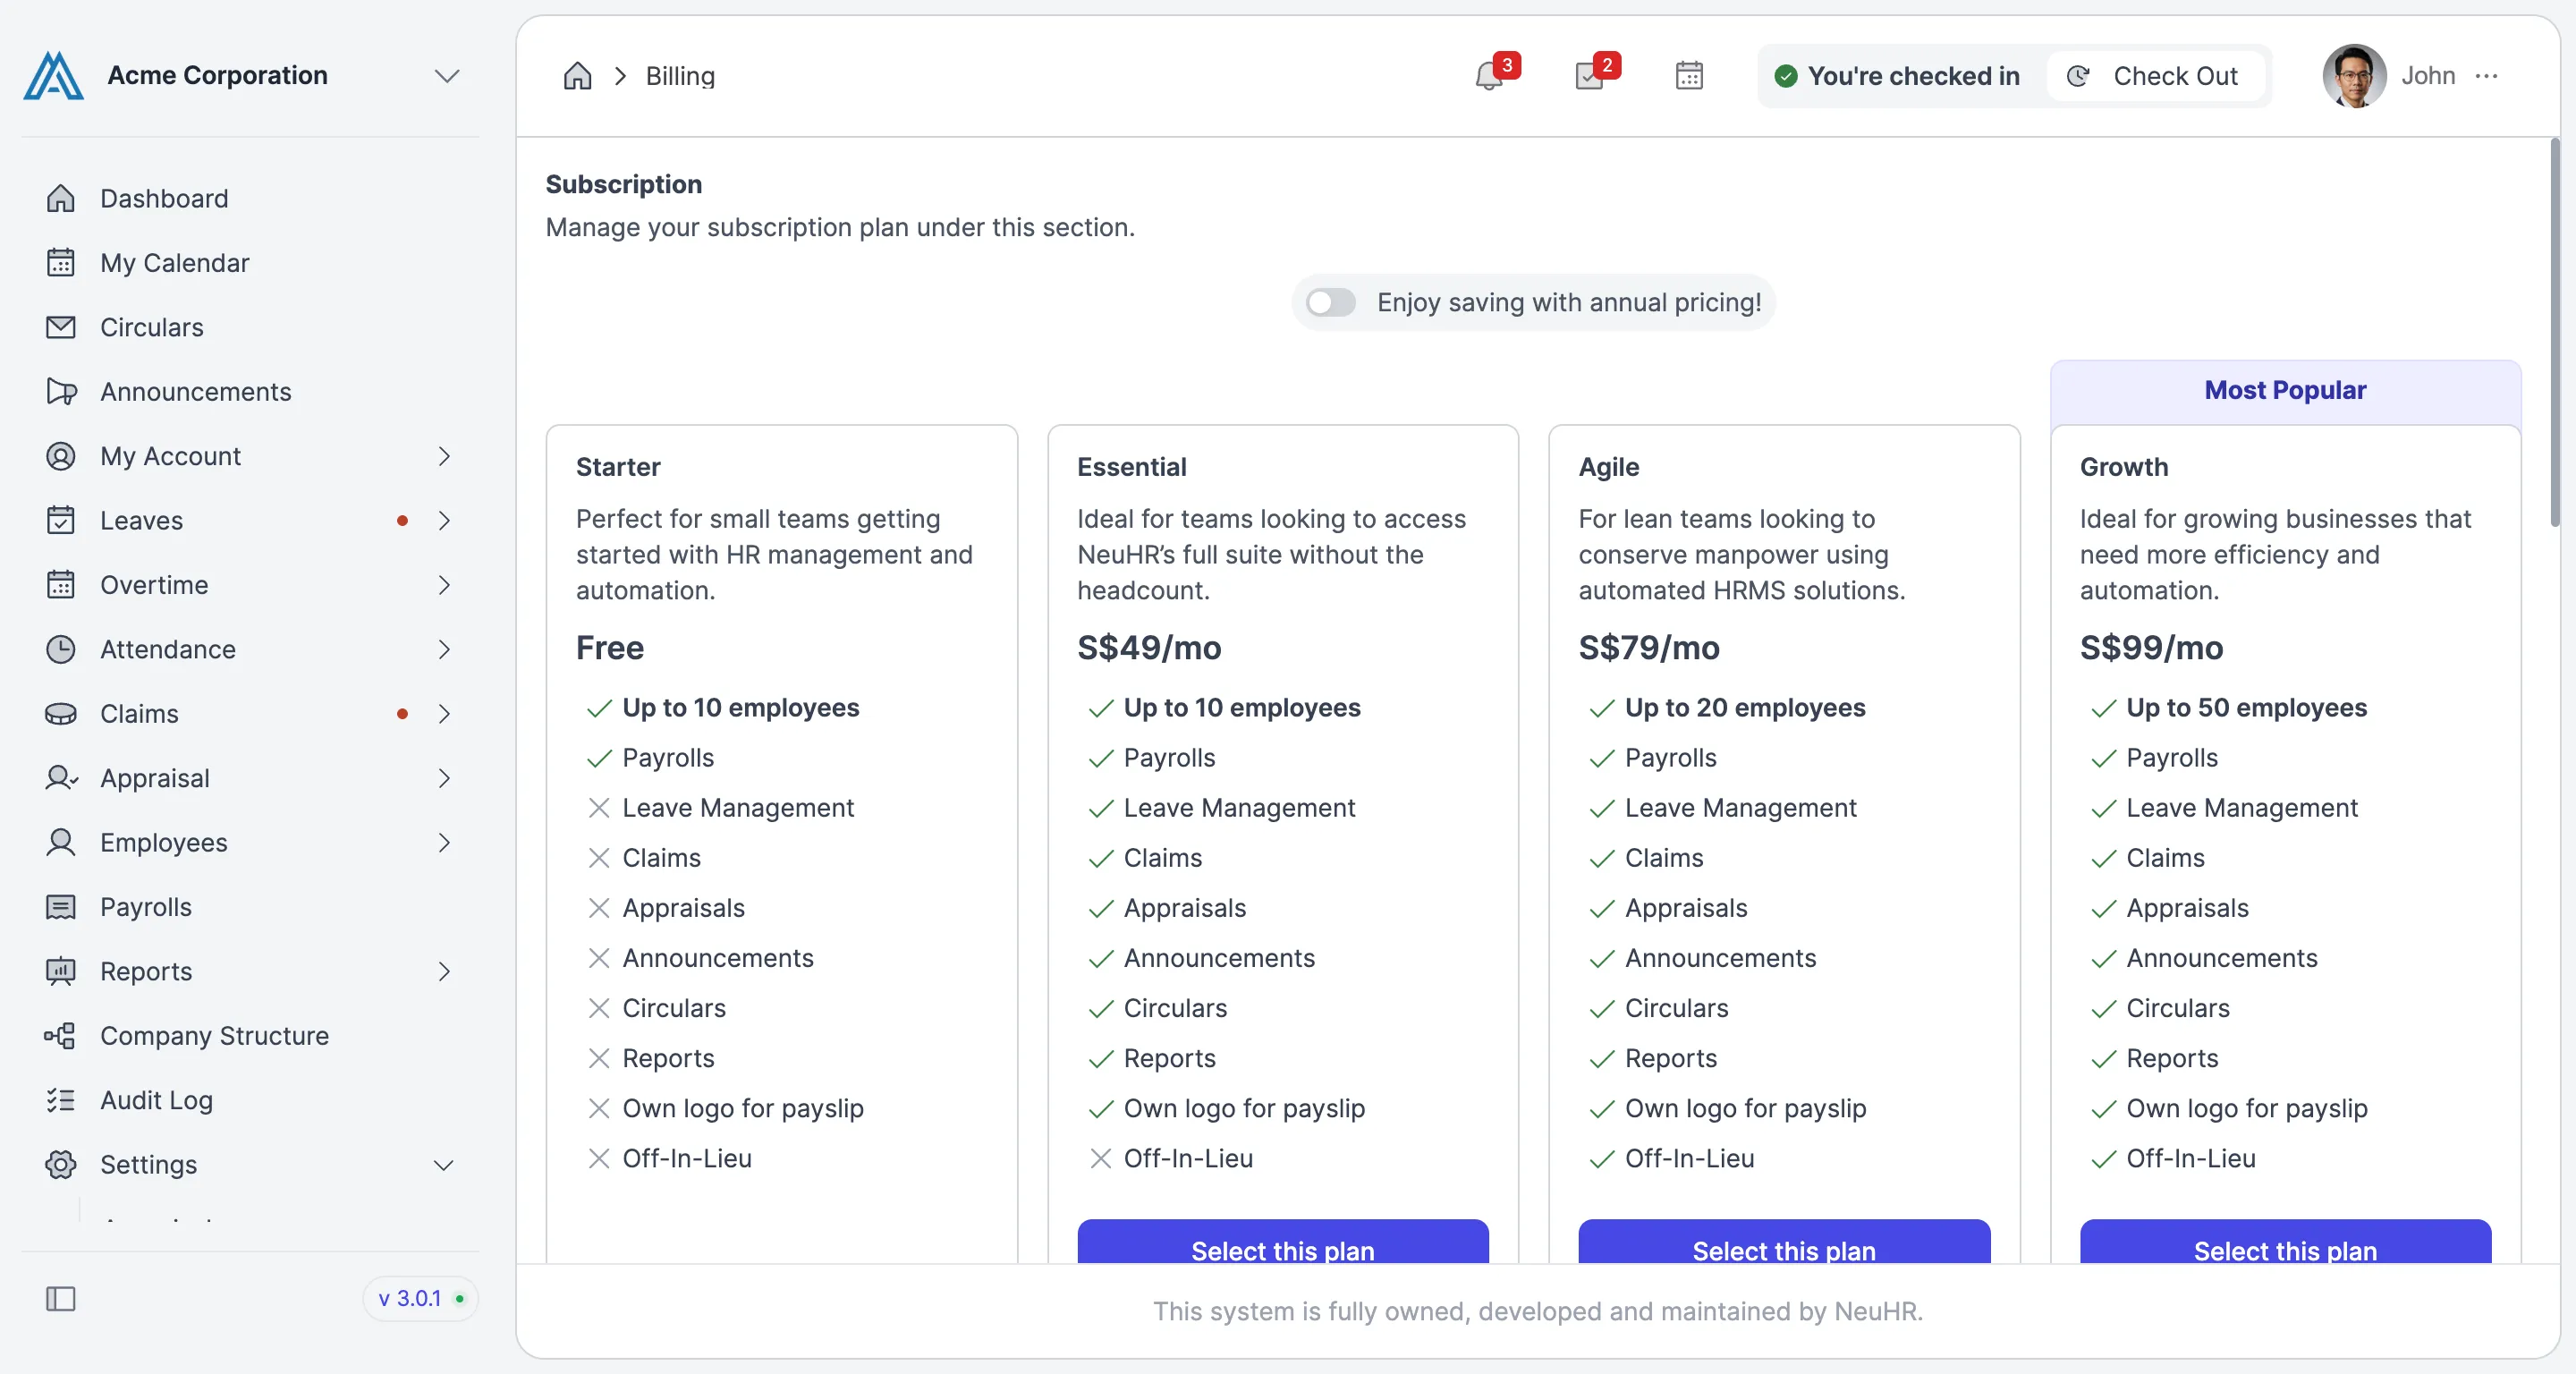The width and height of the screenshot is (2576, 1374).
Task: Expand the Overtime submenu chevron
Action: tap(445, 585)
